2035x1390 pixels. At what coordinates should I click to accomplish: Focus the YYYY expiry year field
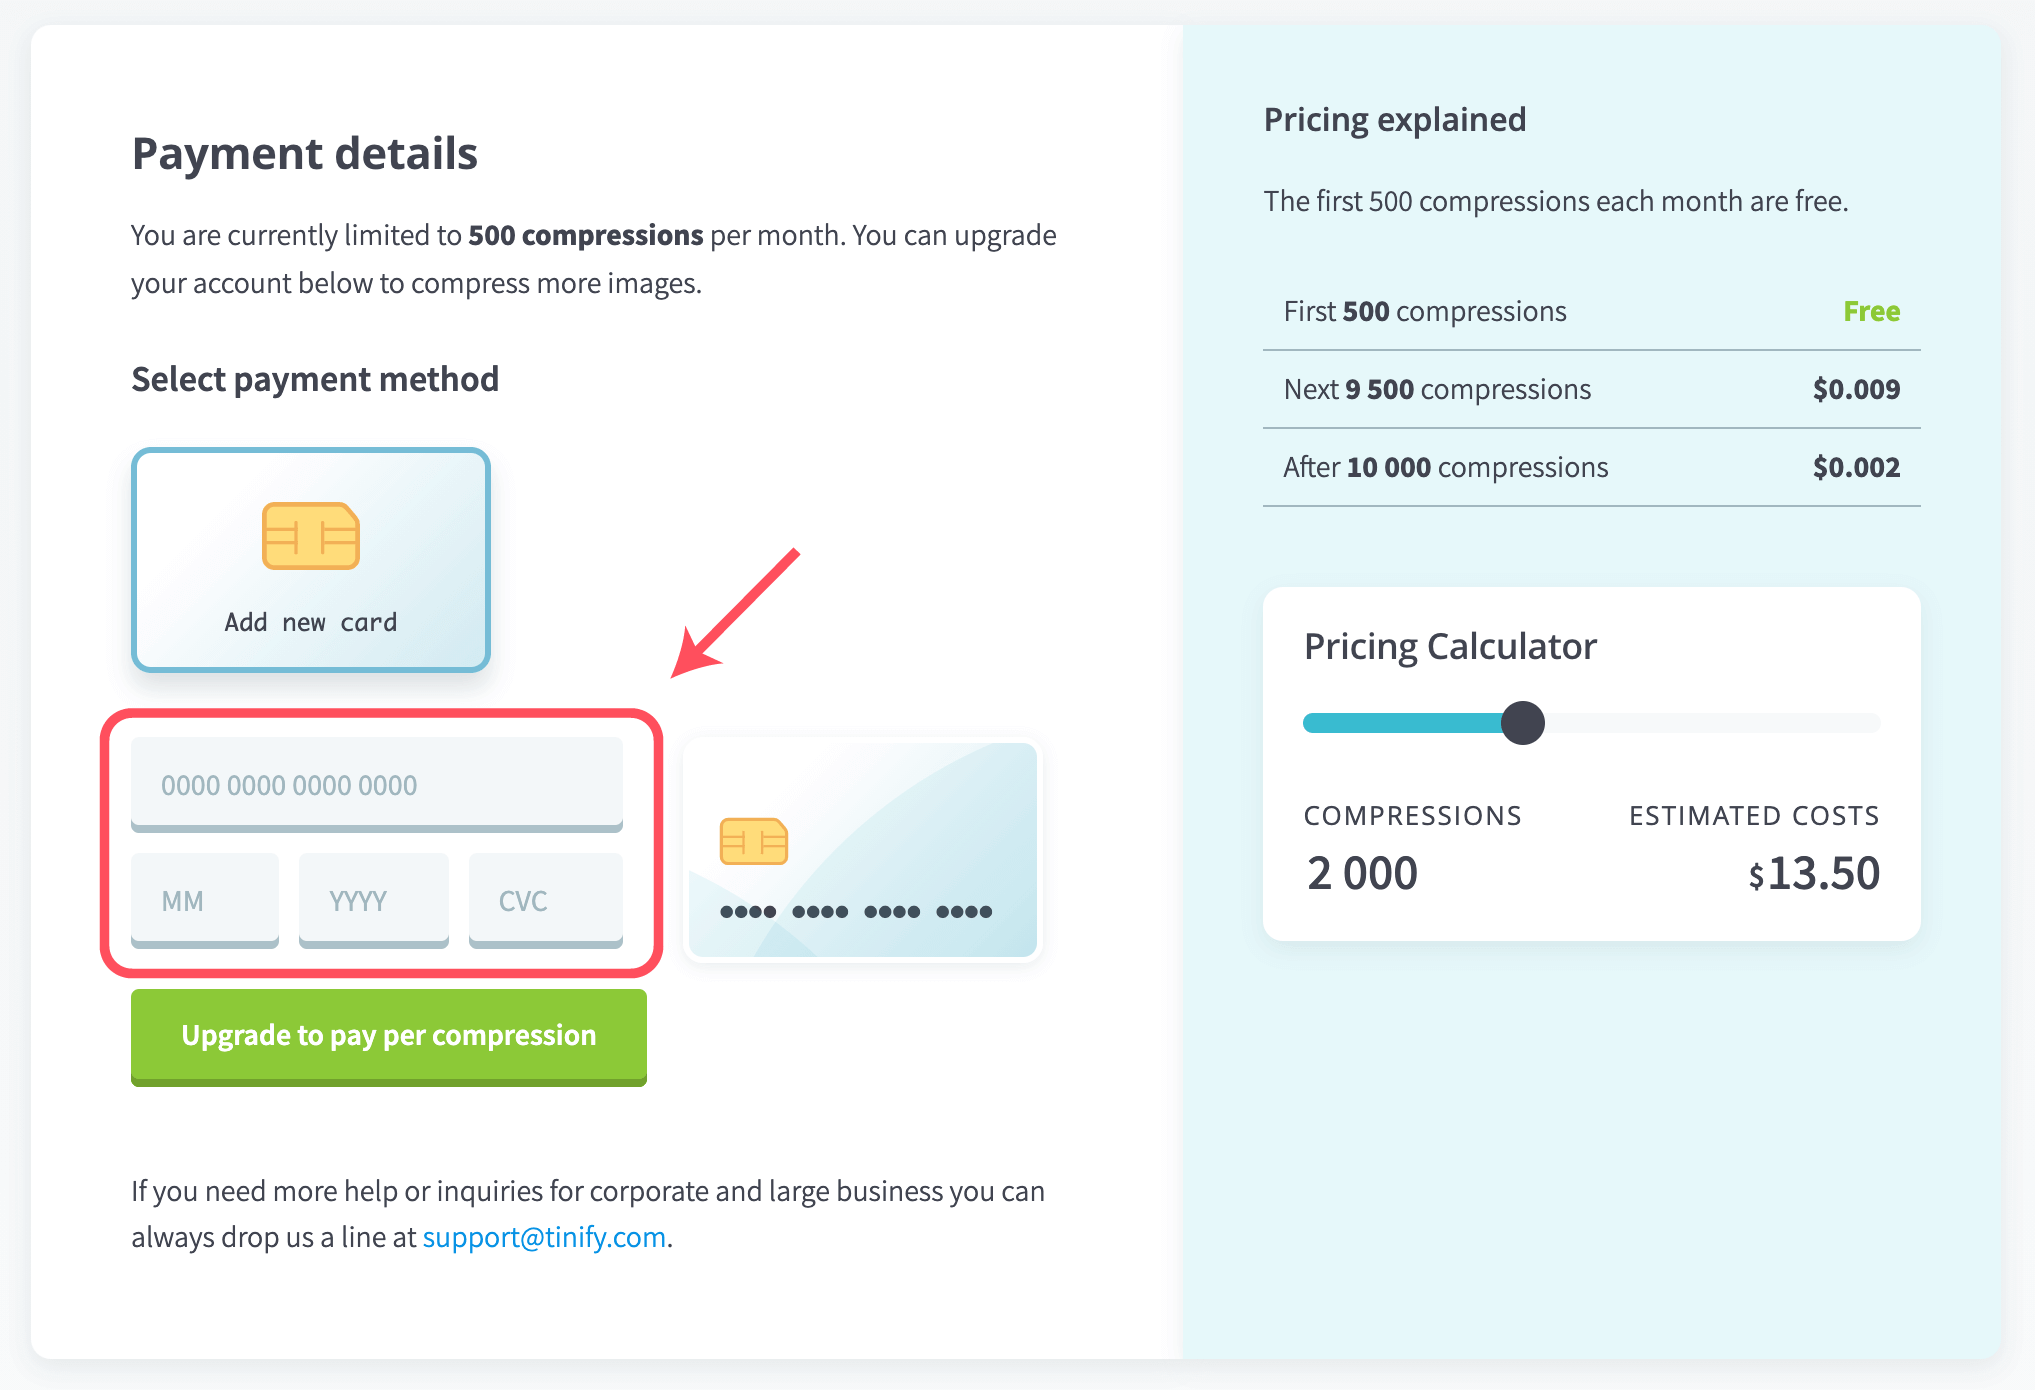click(x=374, y=900)
